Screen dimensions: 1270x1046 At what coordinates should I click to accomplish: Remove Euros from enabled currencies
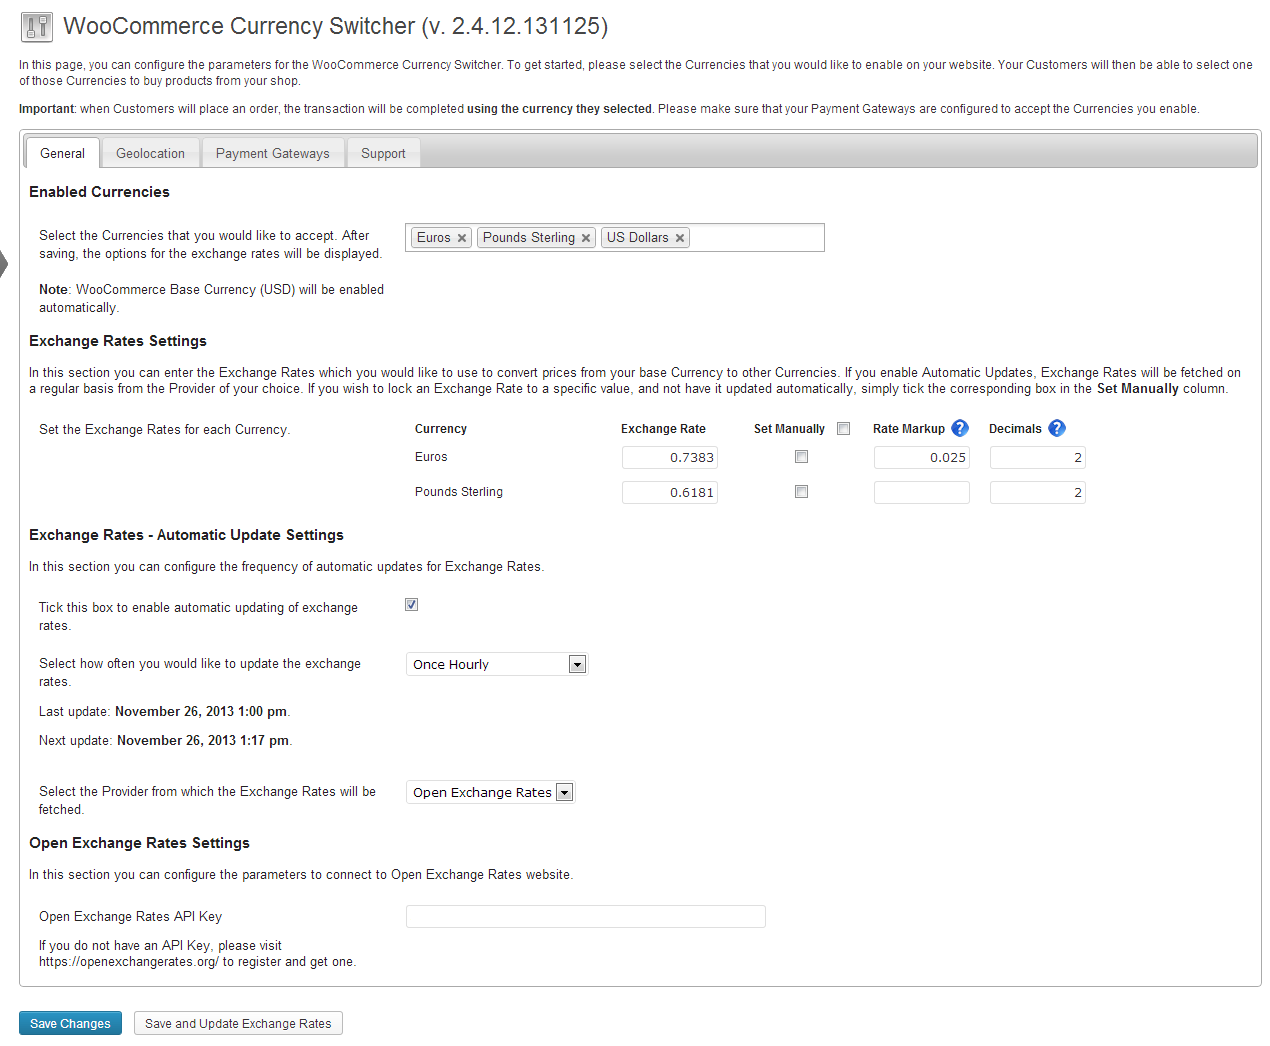tap(462, 238)
